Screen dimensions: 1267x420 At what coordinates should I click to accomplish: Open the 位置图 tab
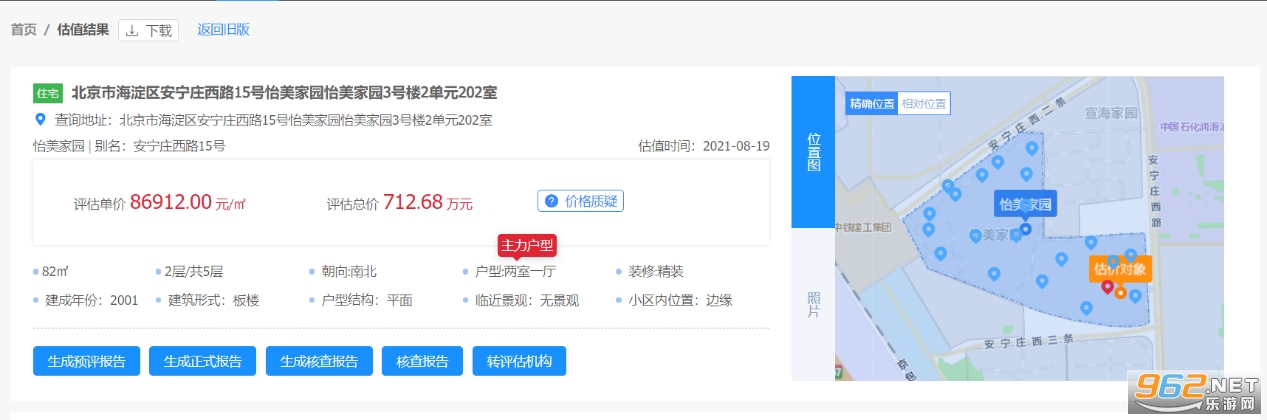click(x=812, y=152)
